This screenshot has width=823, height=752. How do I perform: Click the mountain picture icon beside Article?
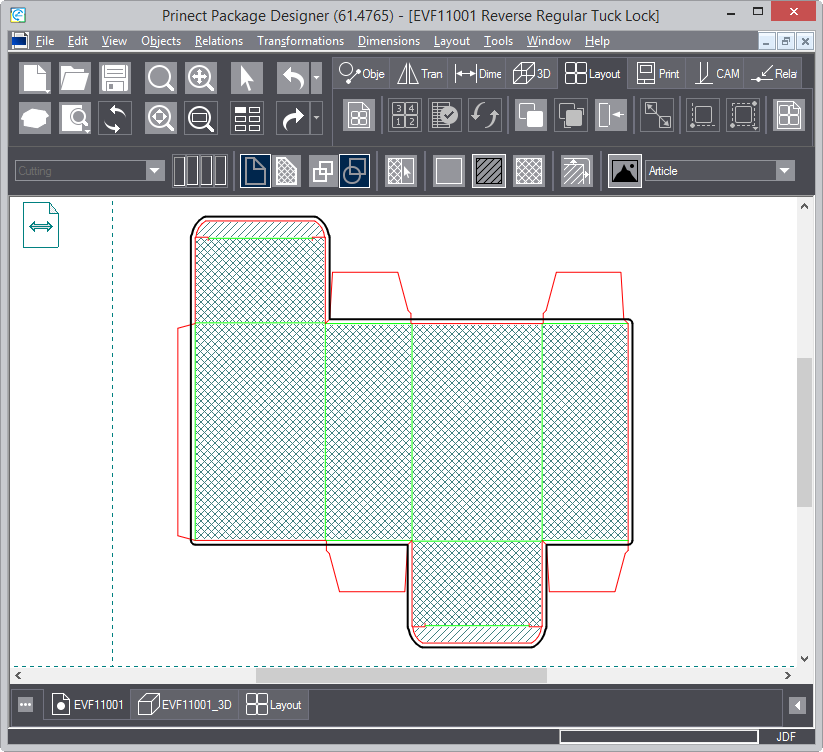tap(625, 171)
